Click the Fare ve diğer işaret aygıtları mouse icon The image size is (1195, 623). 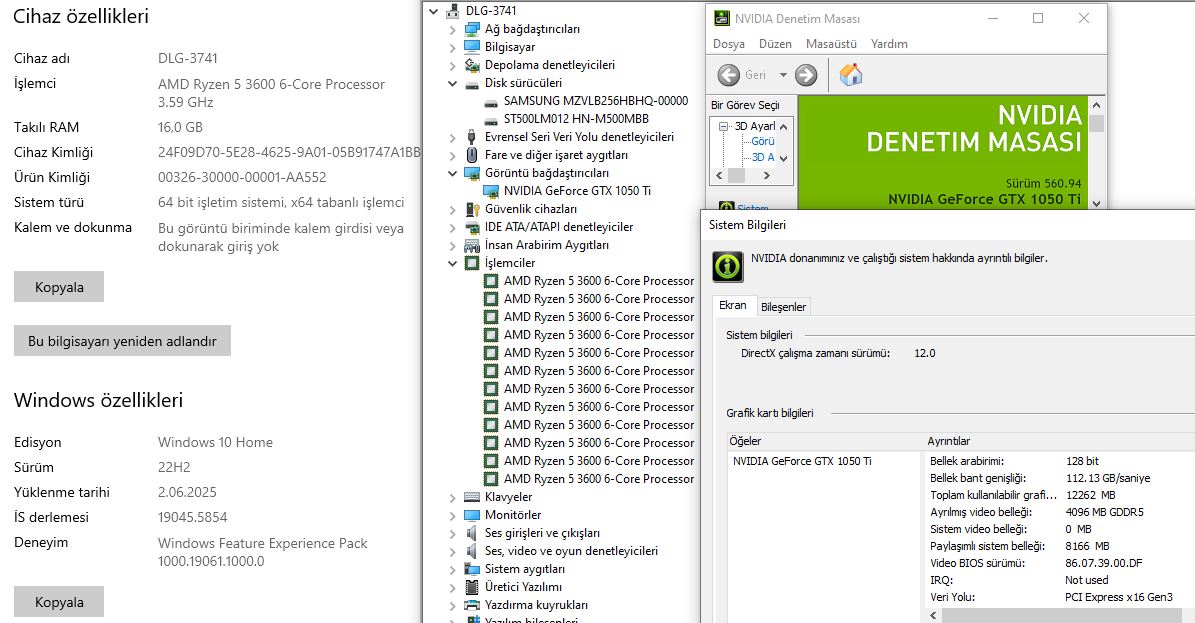pyautogui.click(x=473, y=155)
